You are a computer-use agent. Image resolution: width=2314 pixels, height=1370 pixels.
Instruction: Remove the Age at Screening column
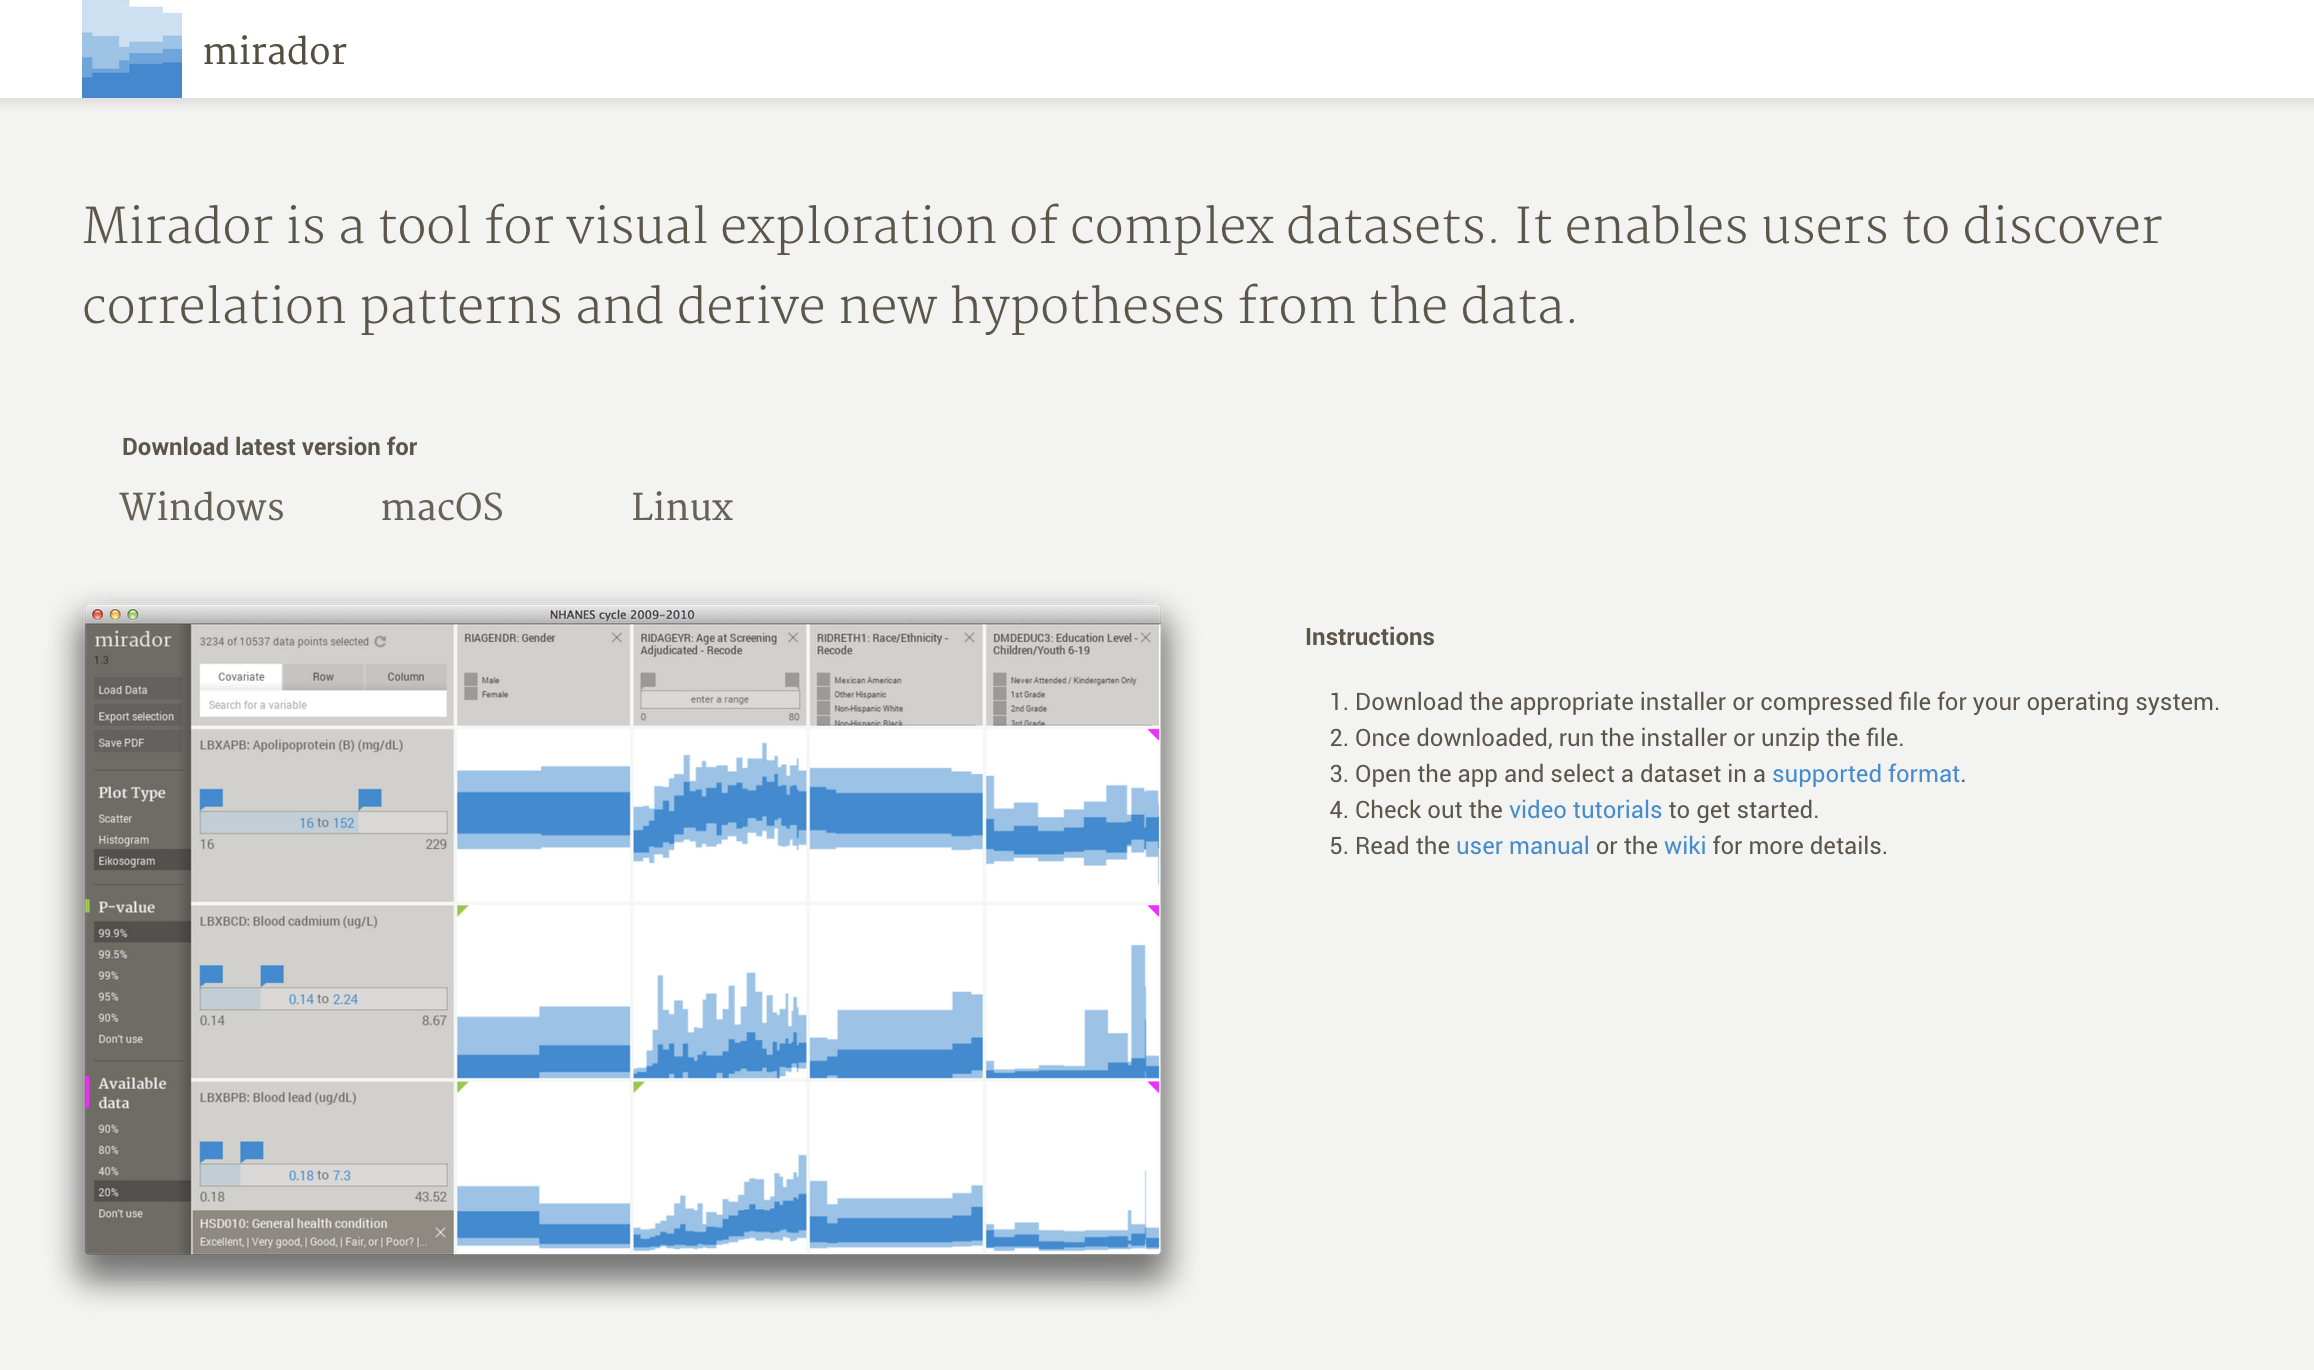pos(793,638)
